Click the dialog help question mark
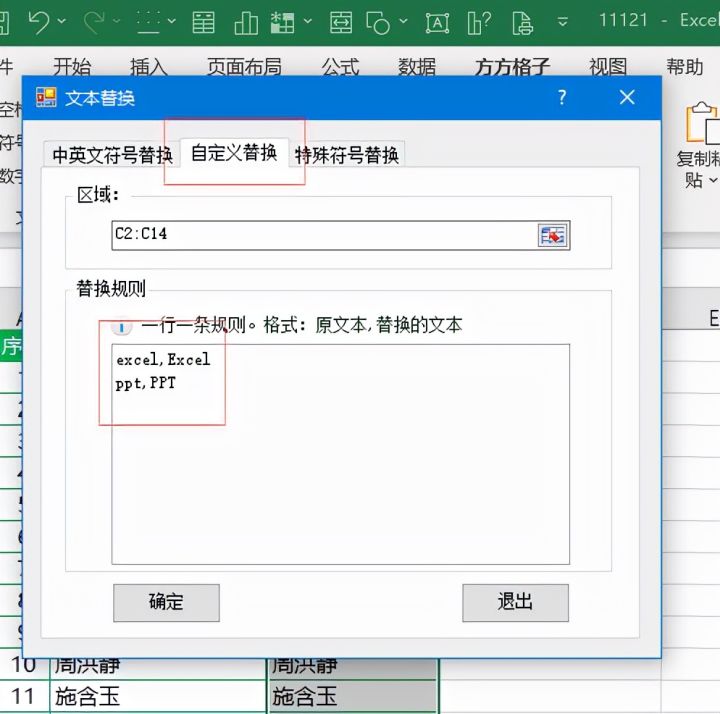This screenshot has width=720, height=714. 562,97
